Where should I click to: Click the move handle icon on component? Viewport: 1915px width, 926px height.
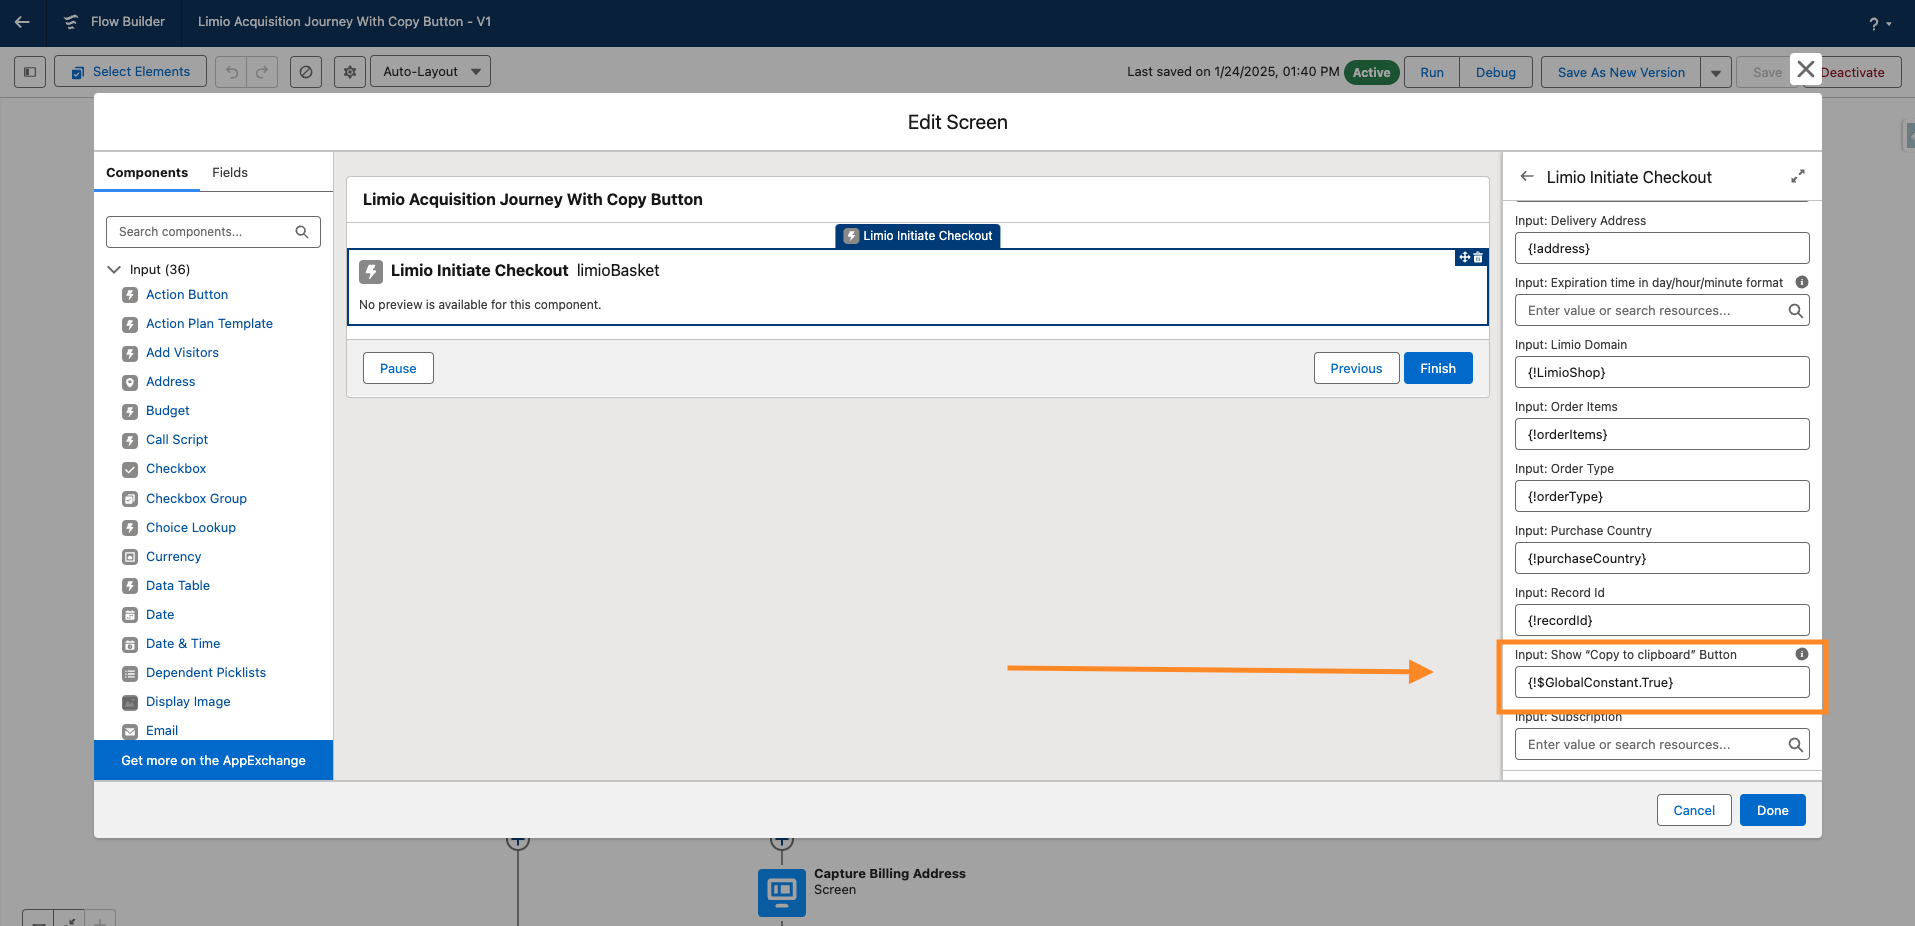[x=1464, y=258]
